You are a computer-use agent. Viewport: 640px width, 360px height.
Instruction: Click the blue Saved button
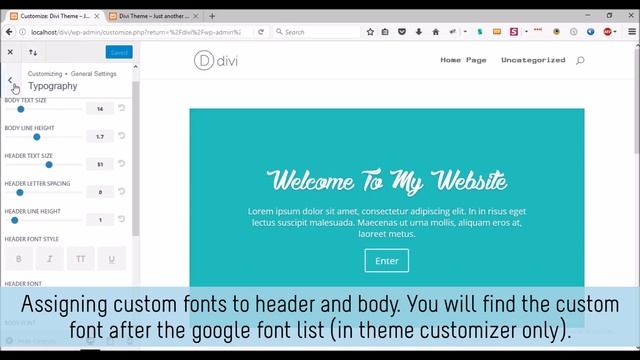tap(119, 52)
